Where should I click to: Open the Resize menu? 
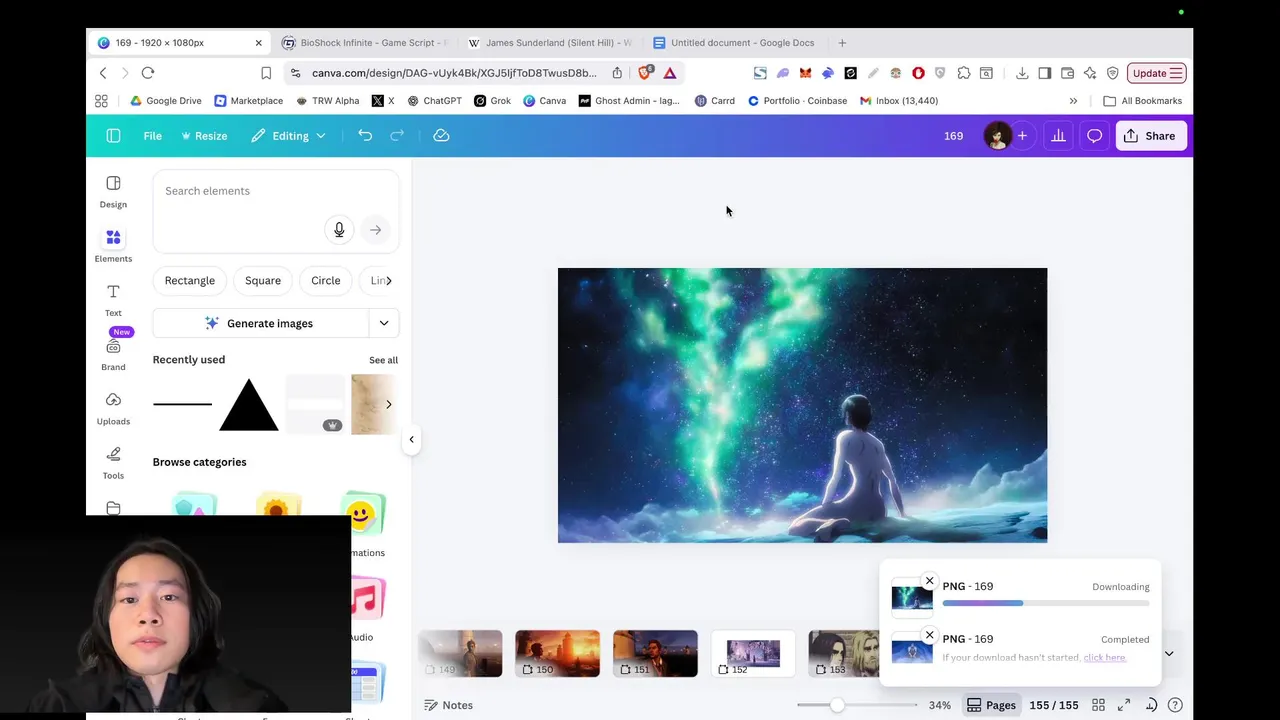[204, 136]
